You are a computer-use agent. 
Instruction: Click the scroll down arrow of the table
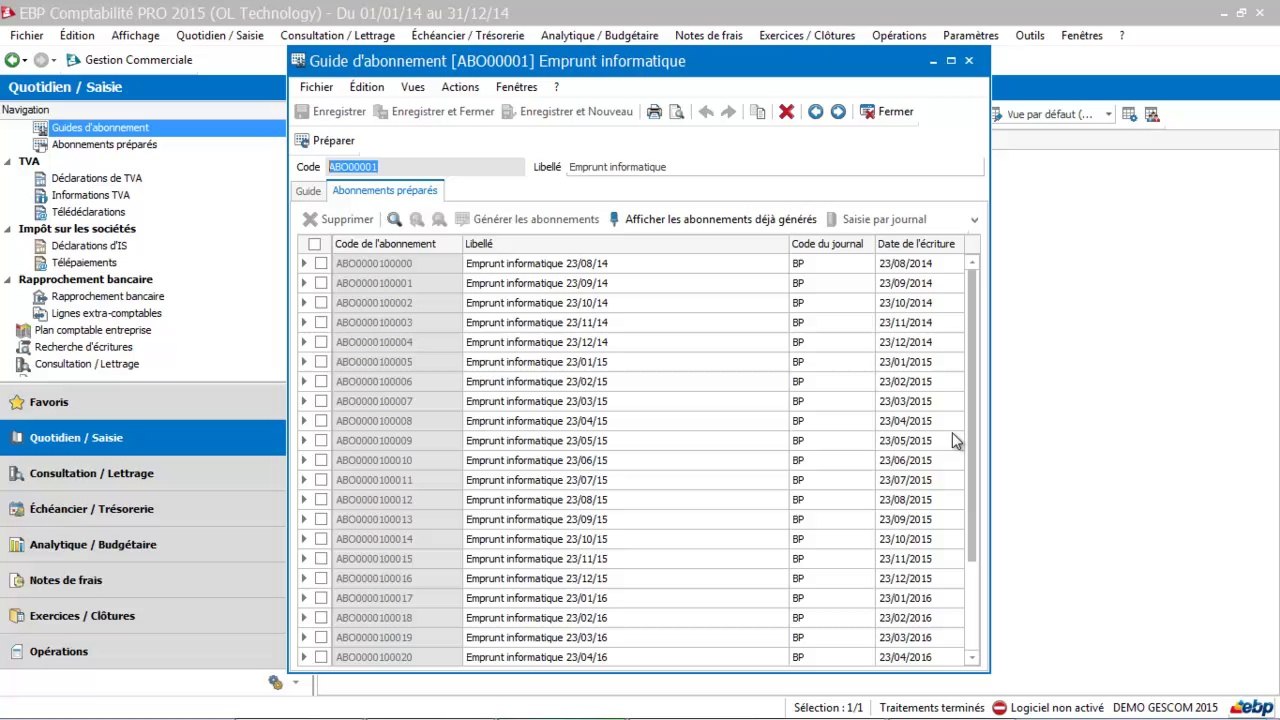(x=972, y=657)
